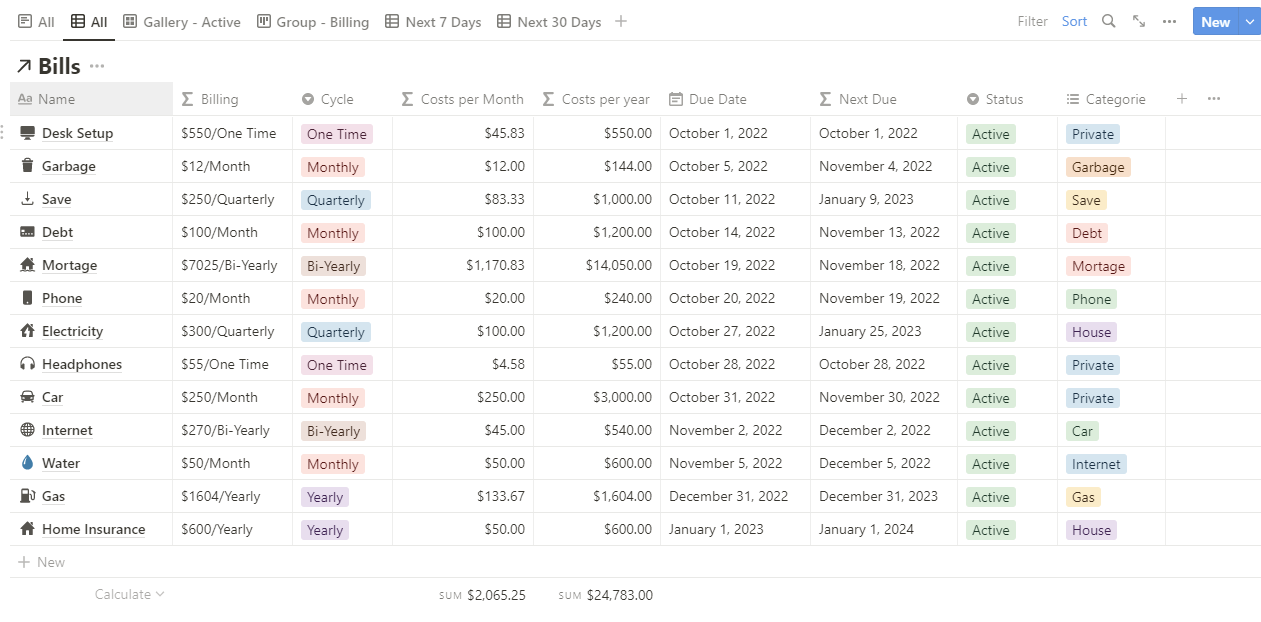
Task: Open Costs per Month sum calculation
Action: (x=482, y=595)
